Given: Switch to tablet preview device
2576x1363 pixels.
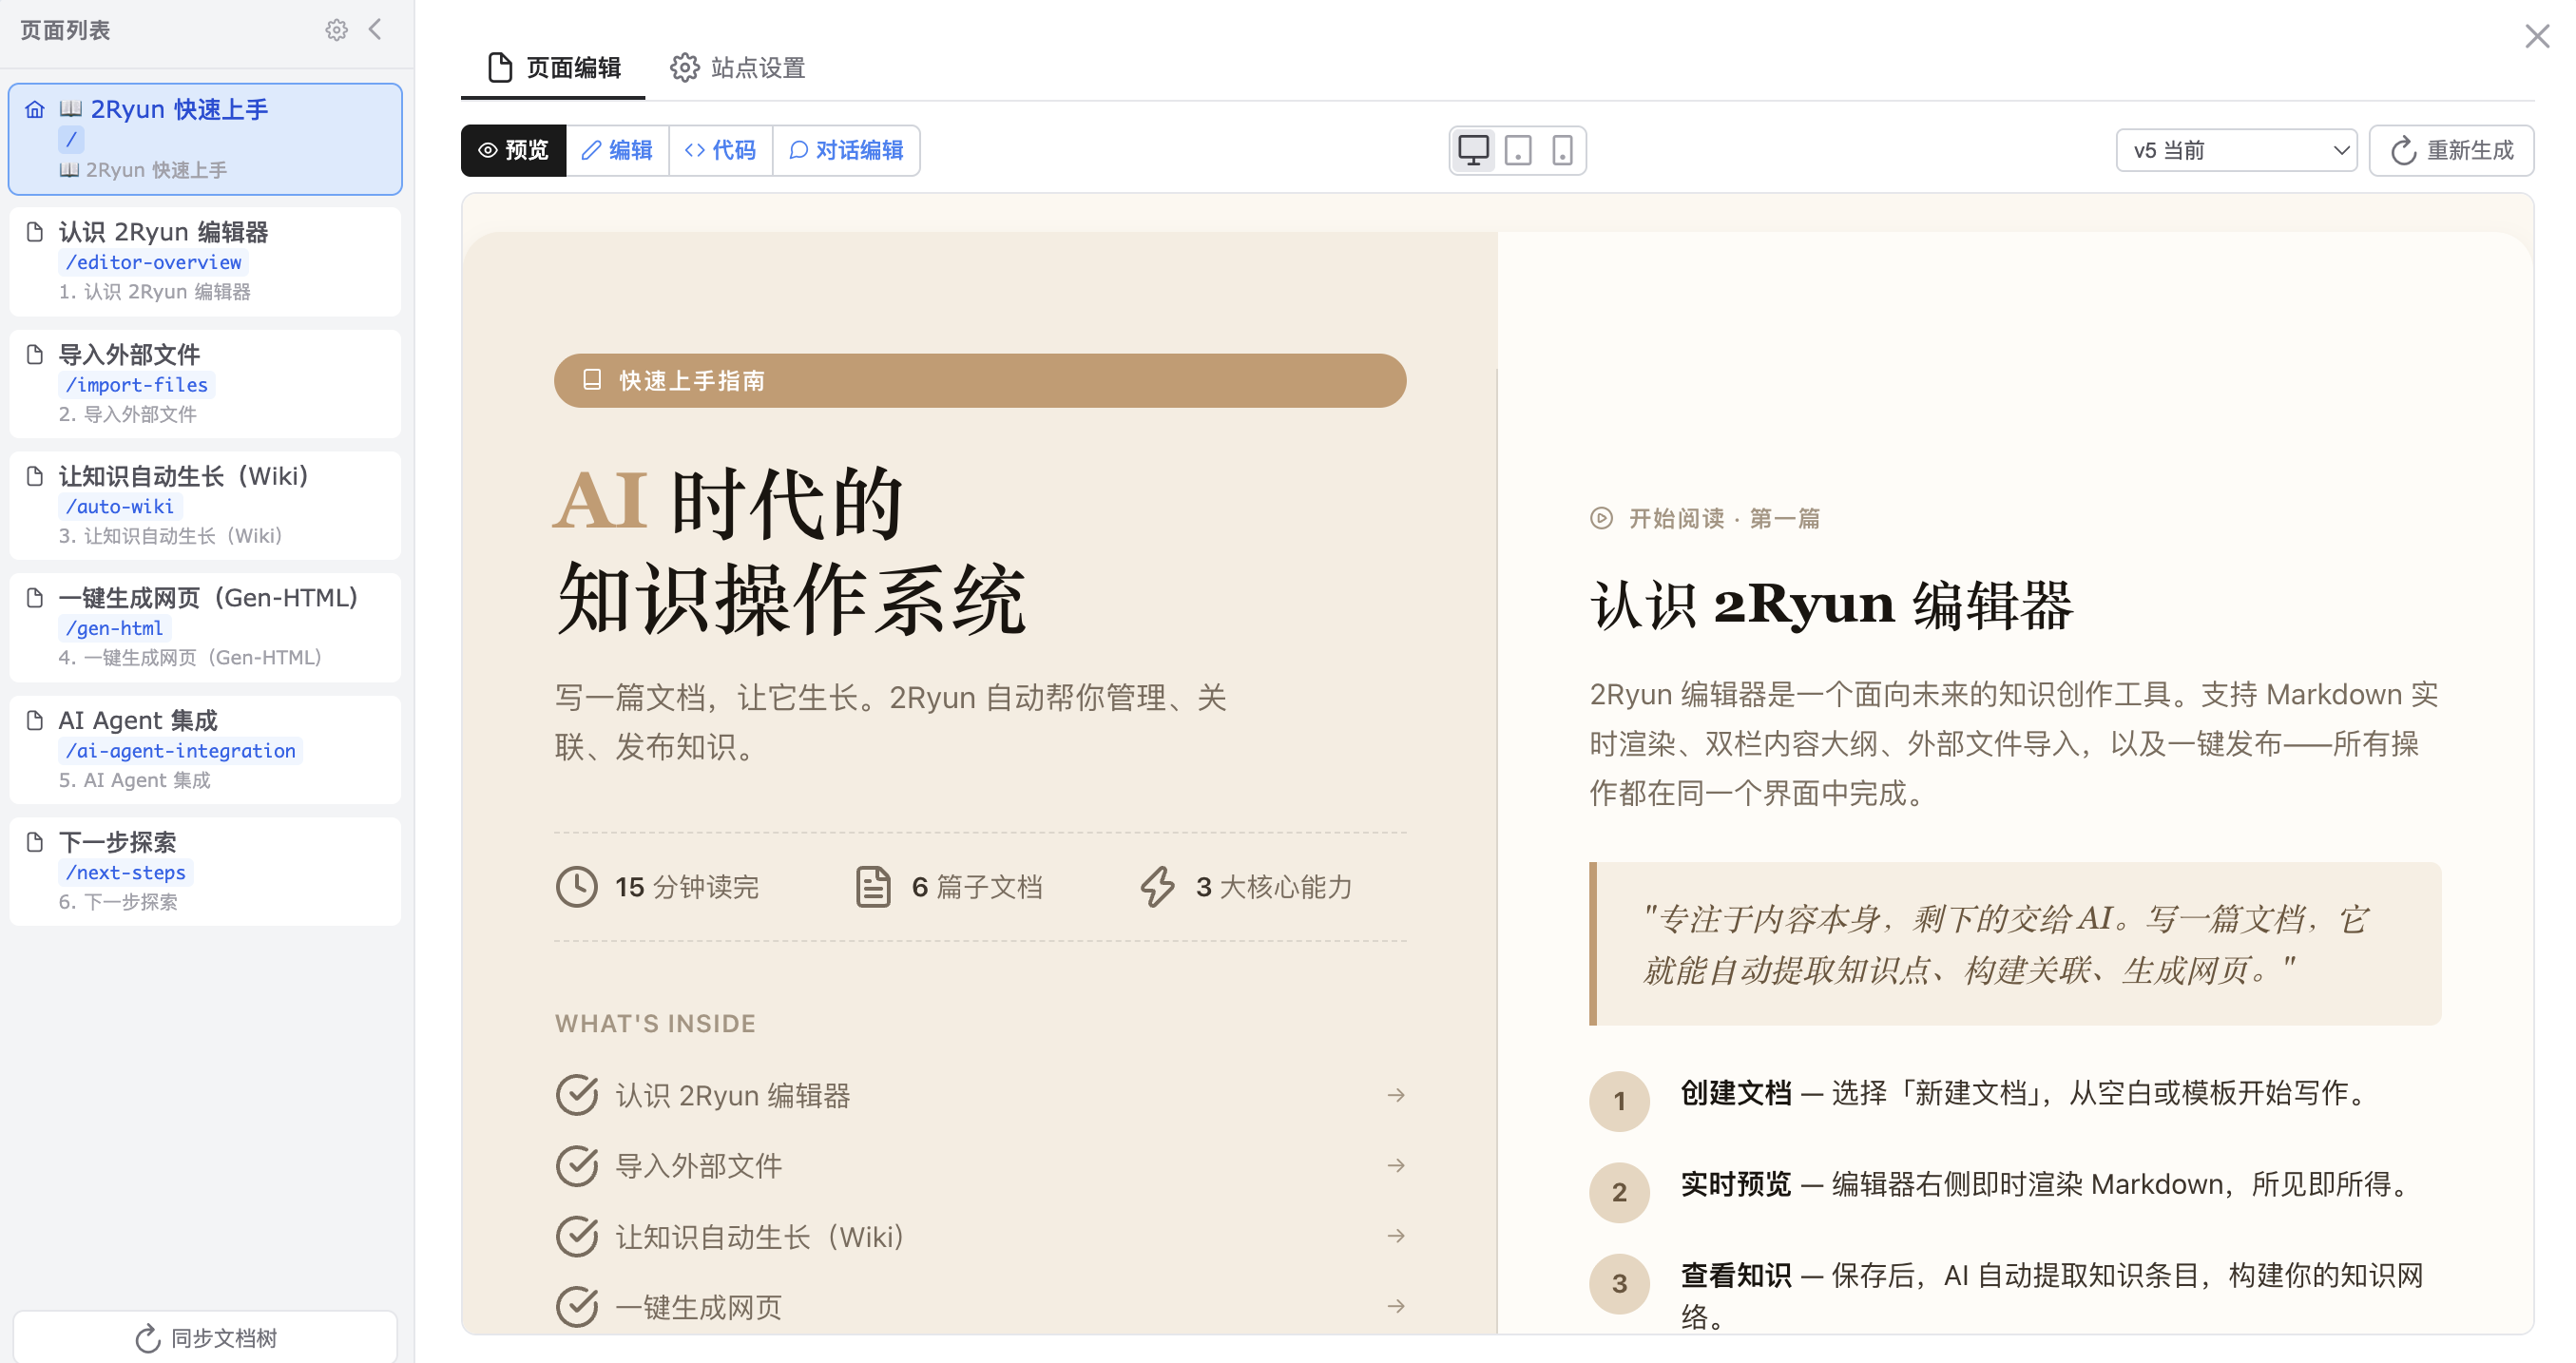Looking at the screenshot, I should 1518,150.
